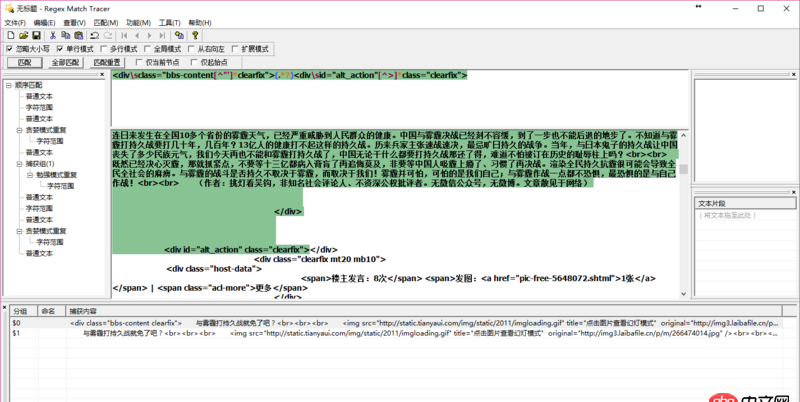
Task: Open the 匹配(M) menu
Action: click(x=106, y=22)
